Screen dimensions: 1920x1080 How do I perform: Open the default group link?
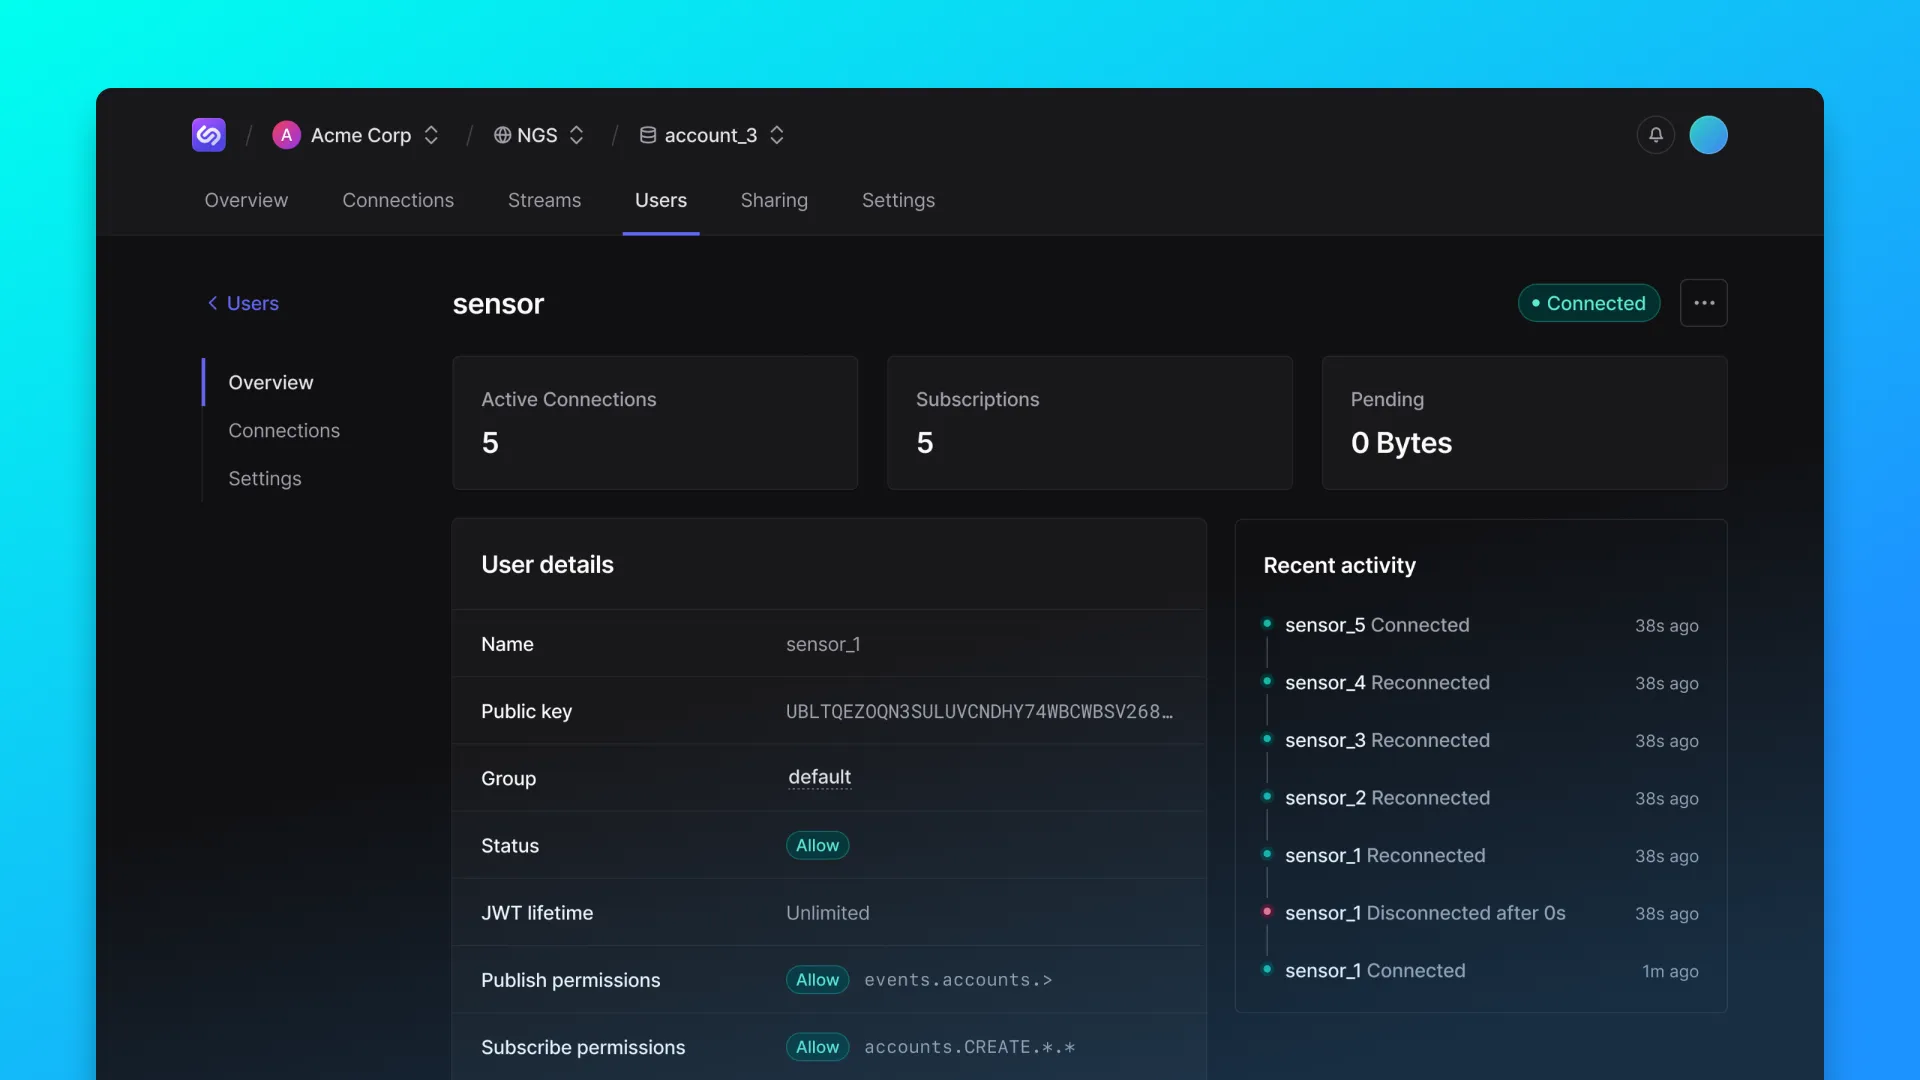tap(819, 777)
